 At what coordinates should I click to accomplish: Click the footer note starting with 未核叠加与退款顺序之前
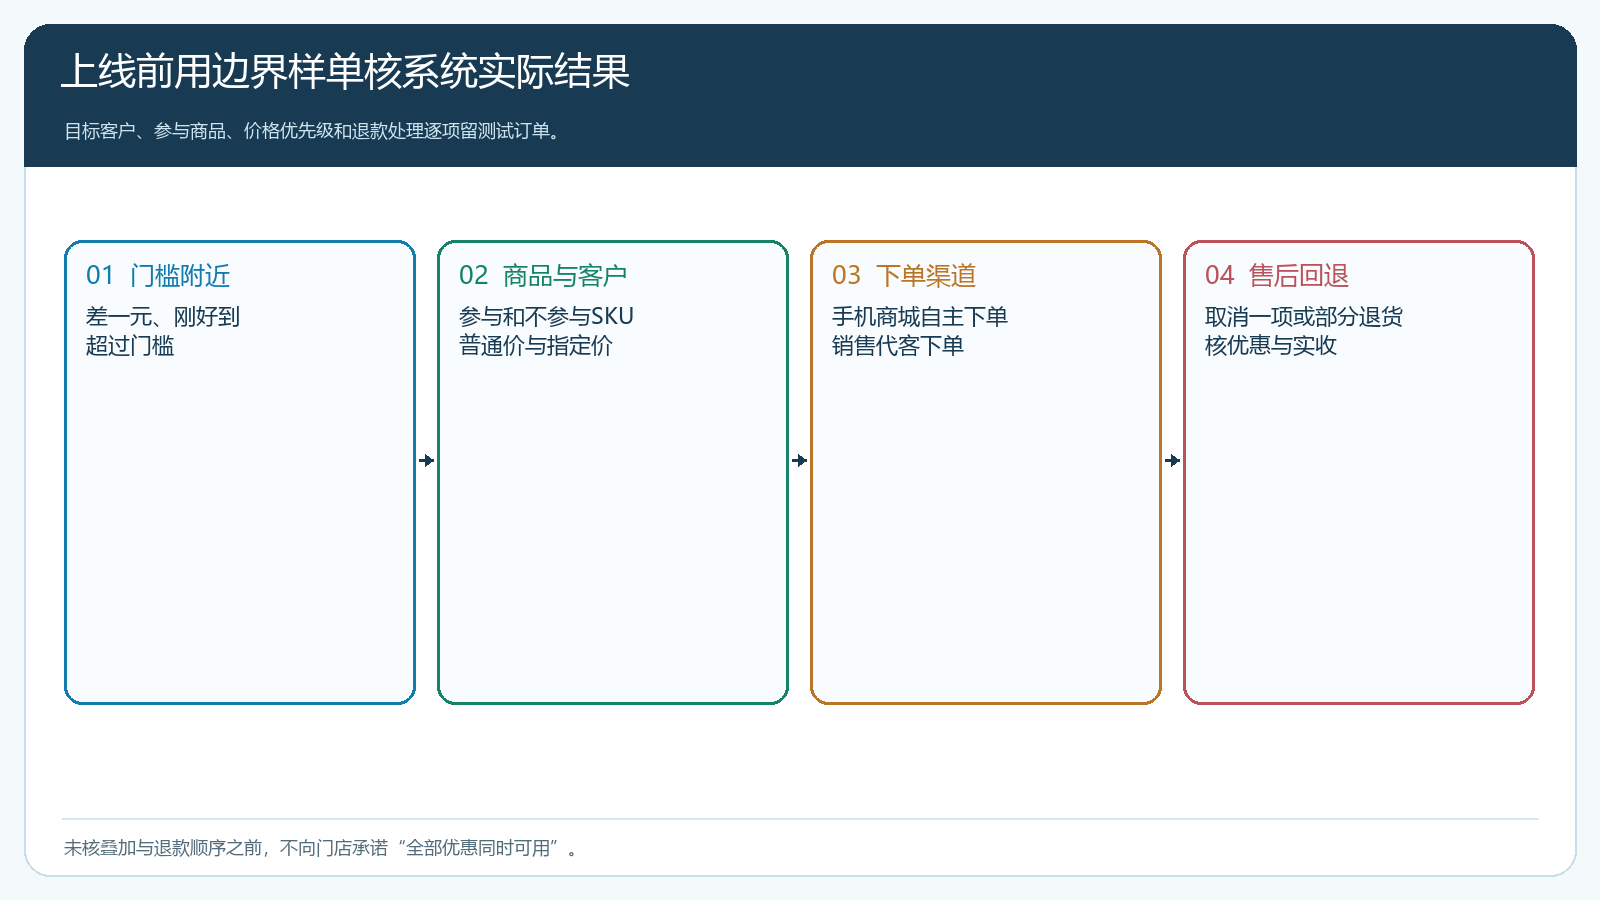coord(321,848)
